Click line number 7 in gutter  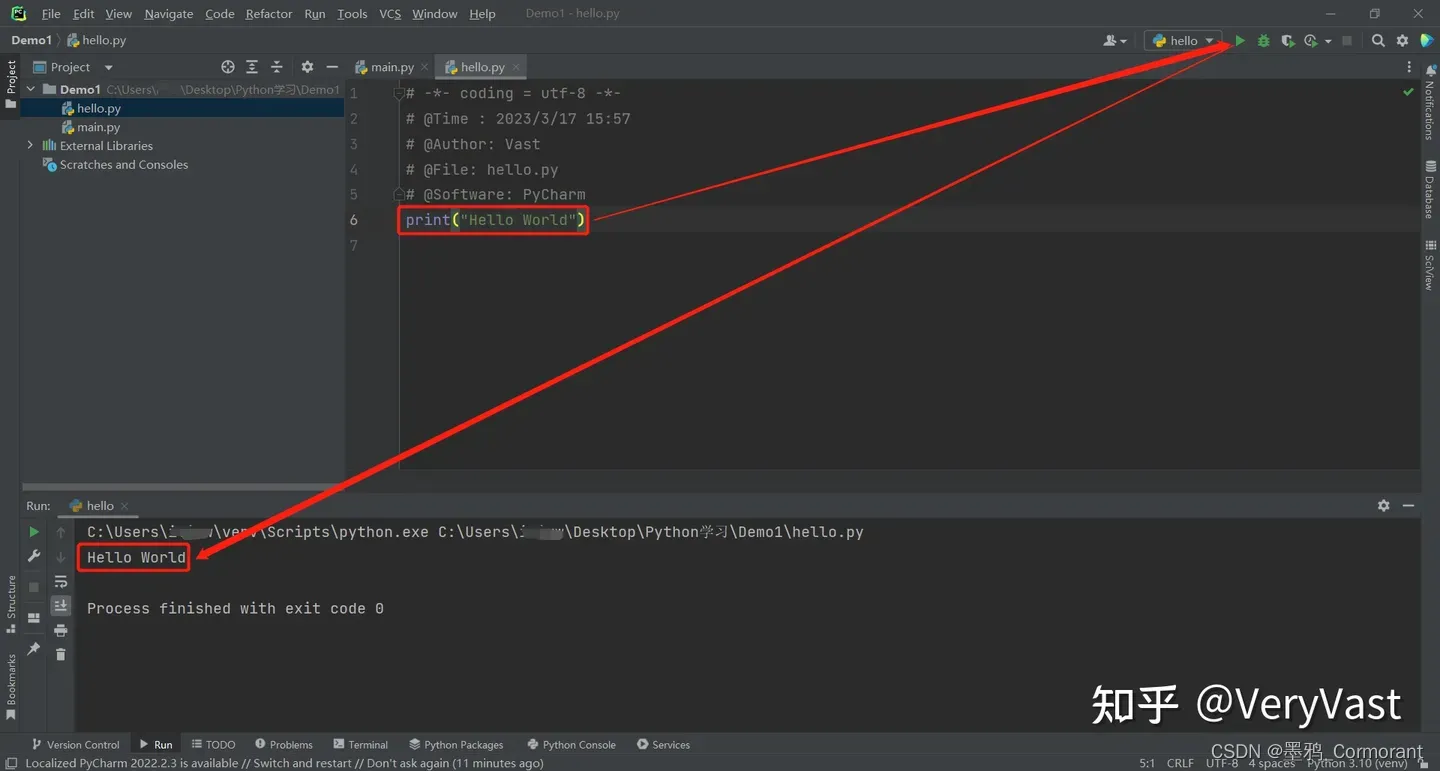354,246
